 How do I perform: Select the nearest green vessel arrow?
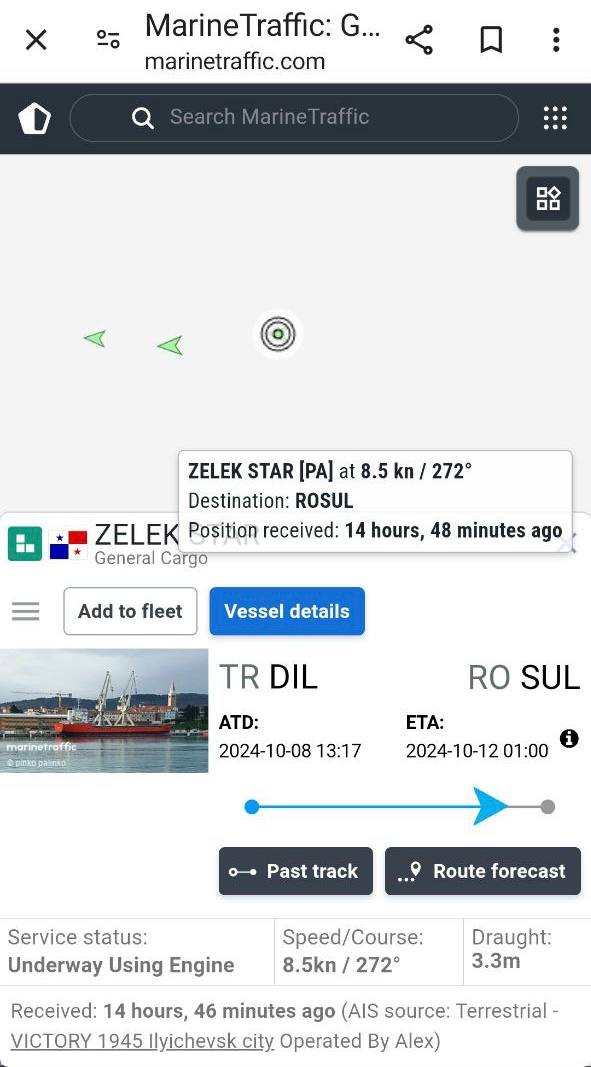(170, 345)
